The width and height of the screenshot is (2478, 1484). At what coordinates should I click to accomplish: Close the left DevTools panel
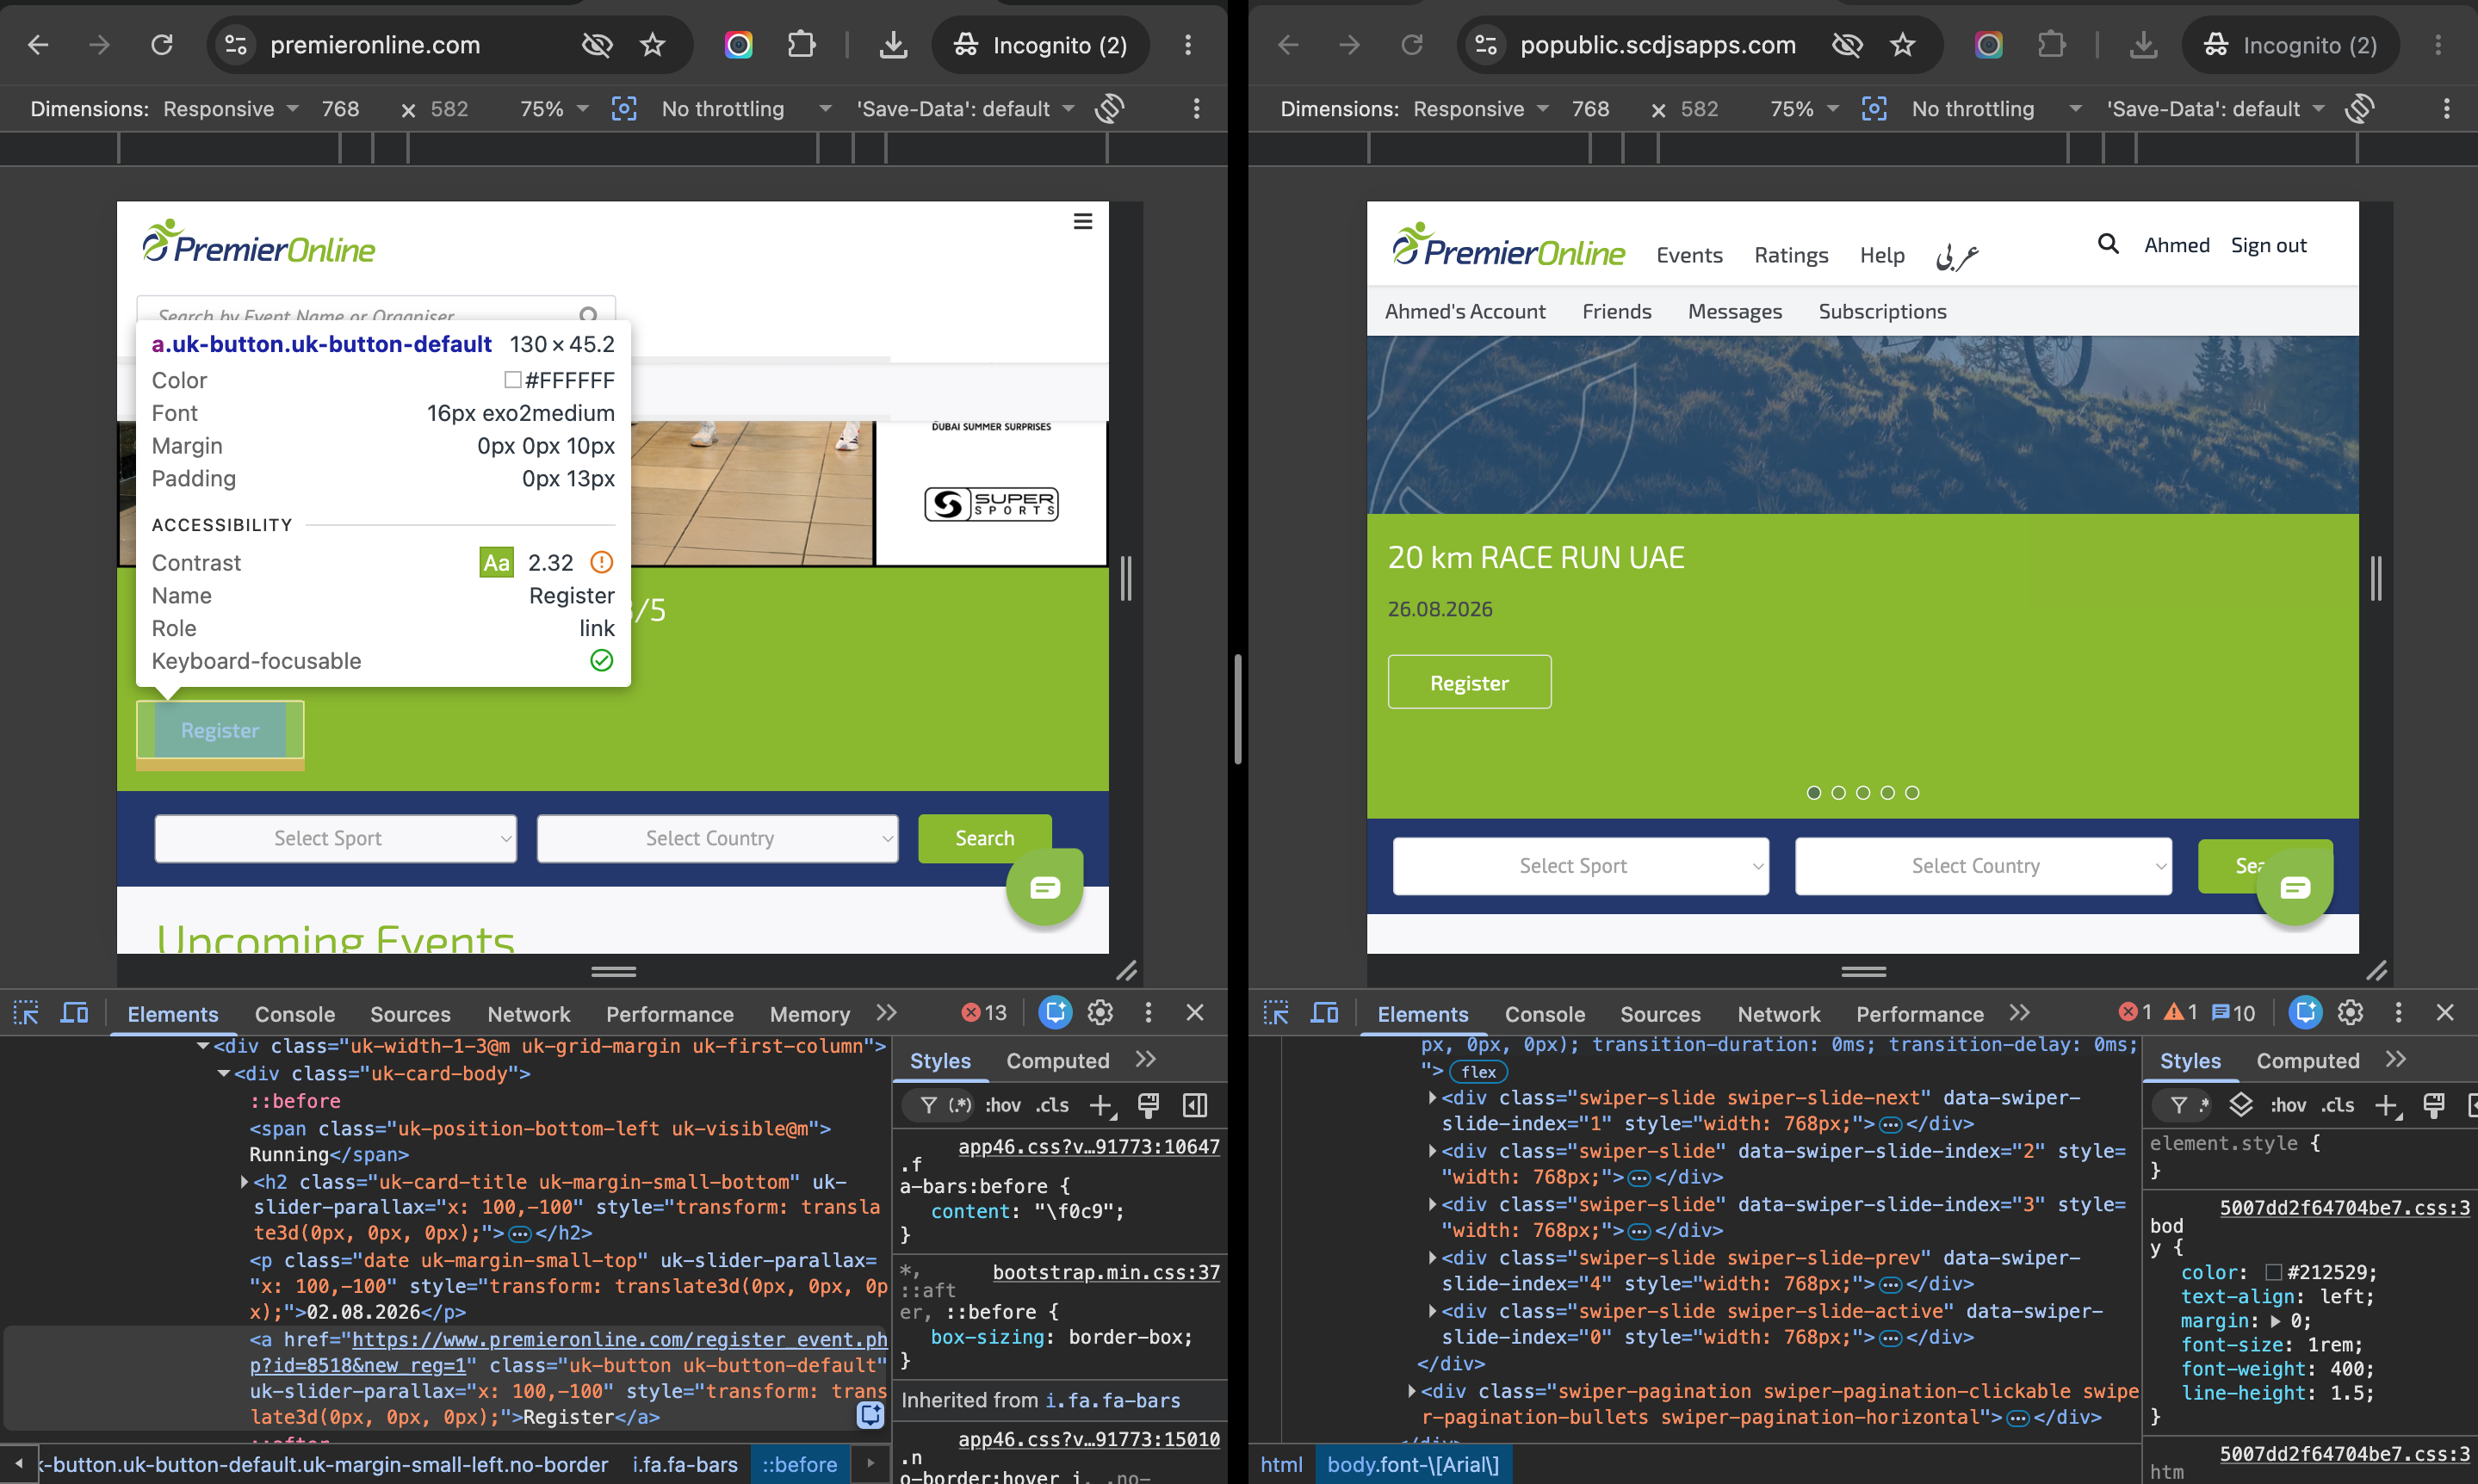(x=1195, y=1013)
